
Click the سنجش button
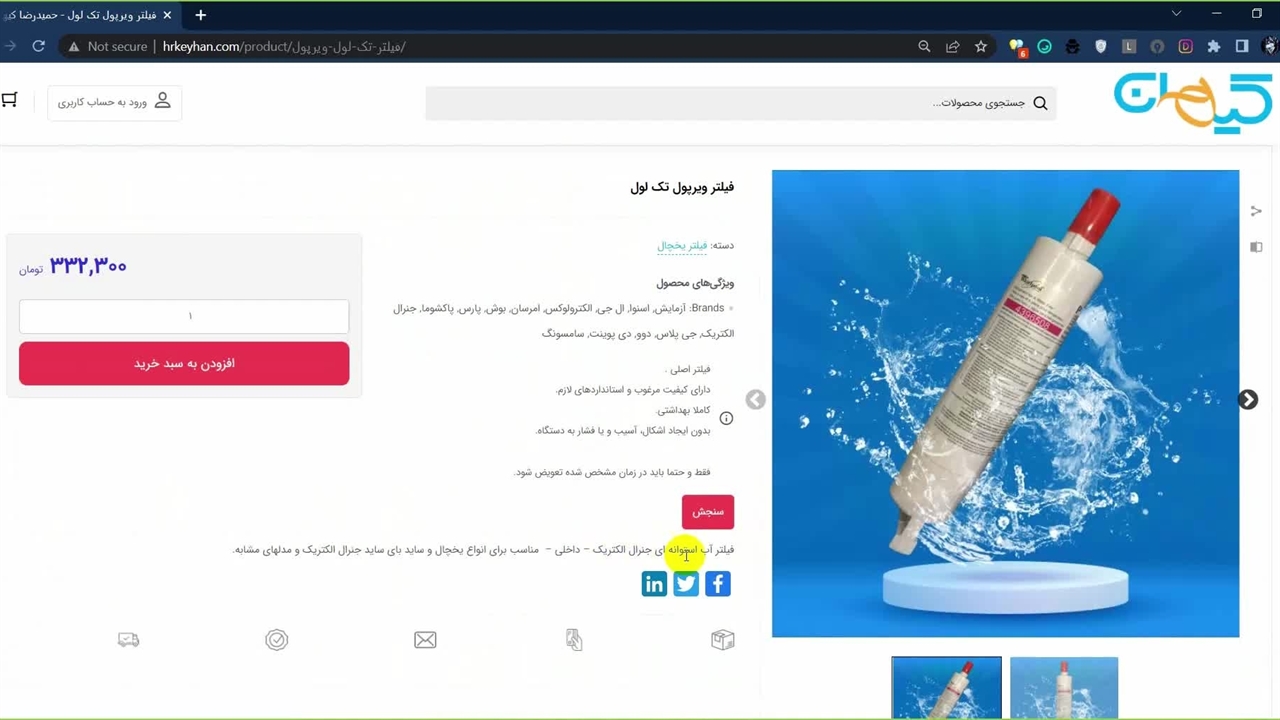tap(708, 512)
